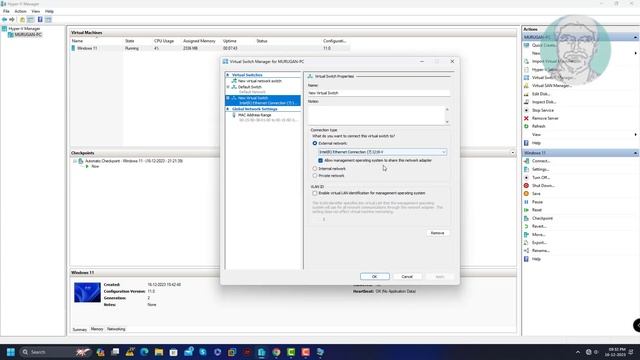Open the File menu
Screen dimensions: 640x360
pyautogui.click(x=6, y=11)
